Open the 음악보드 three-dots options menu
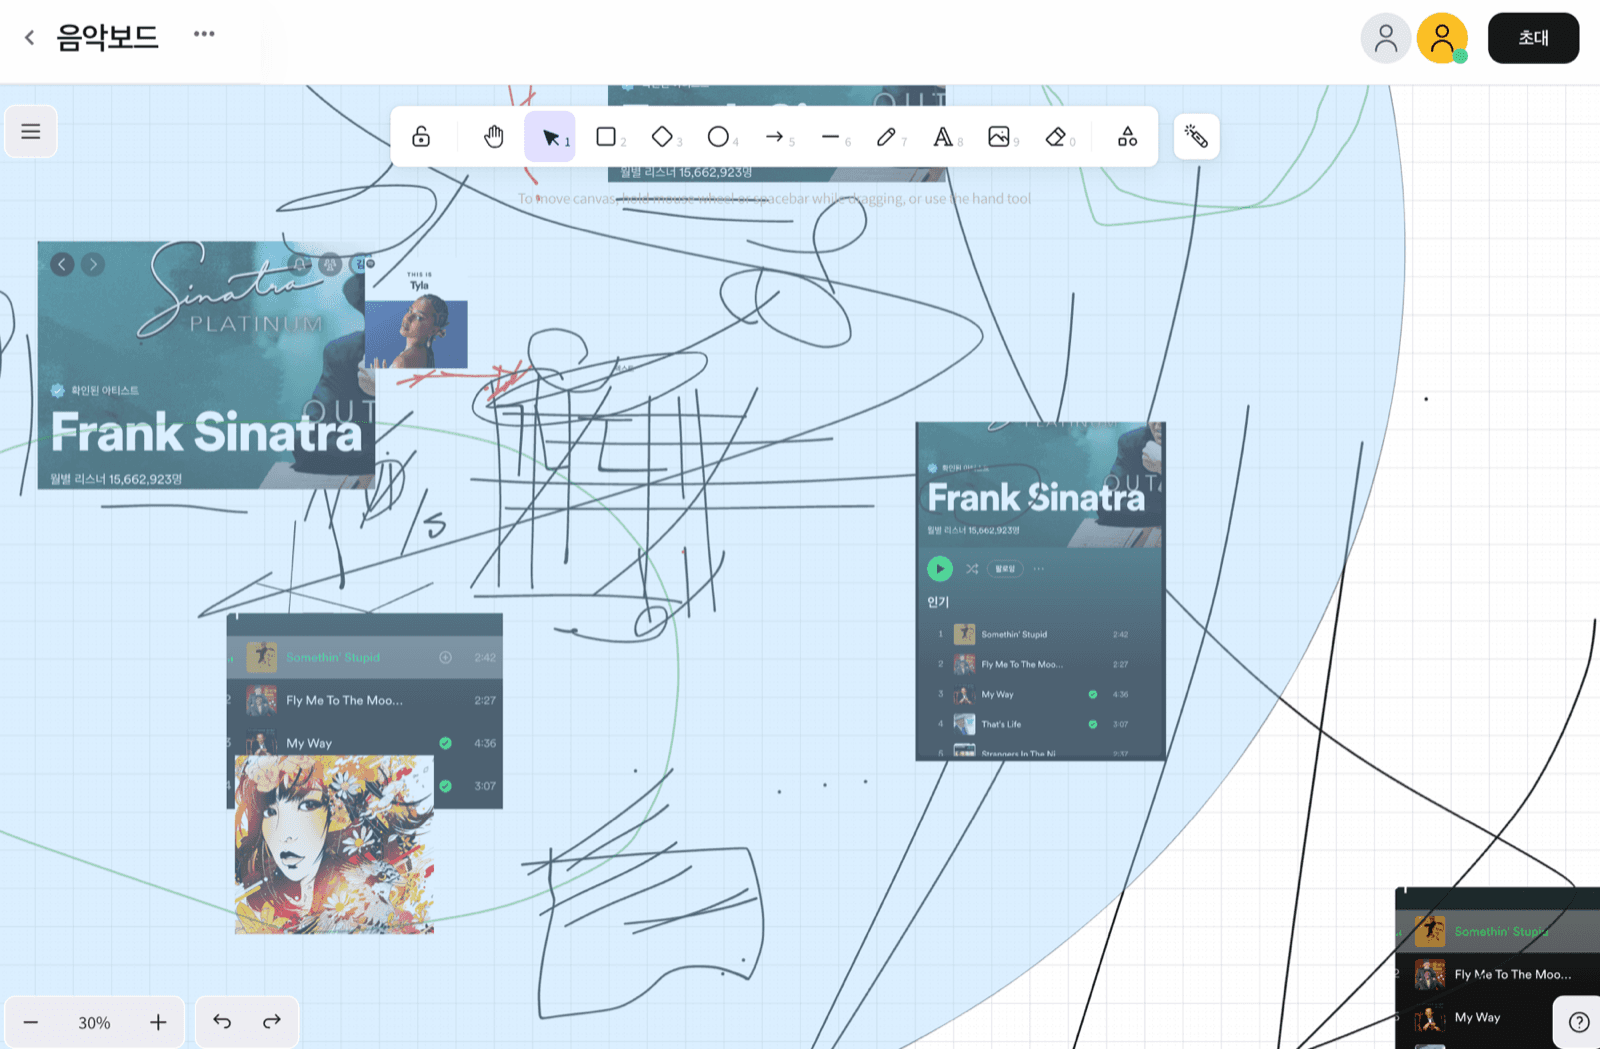 (204, 34)
